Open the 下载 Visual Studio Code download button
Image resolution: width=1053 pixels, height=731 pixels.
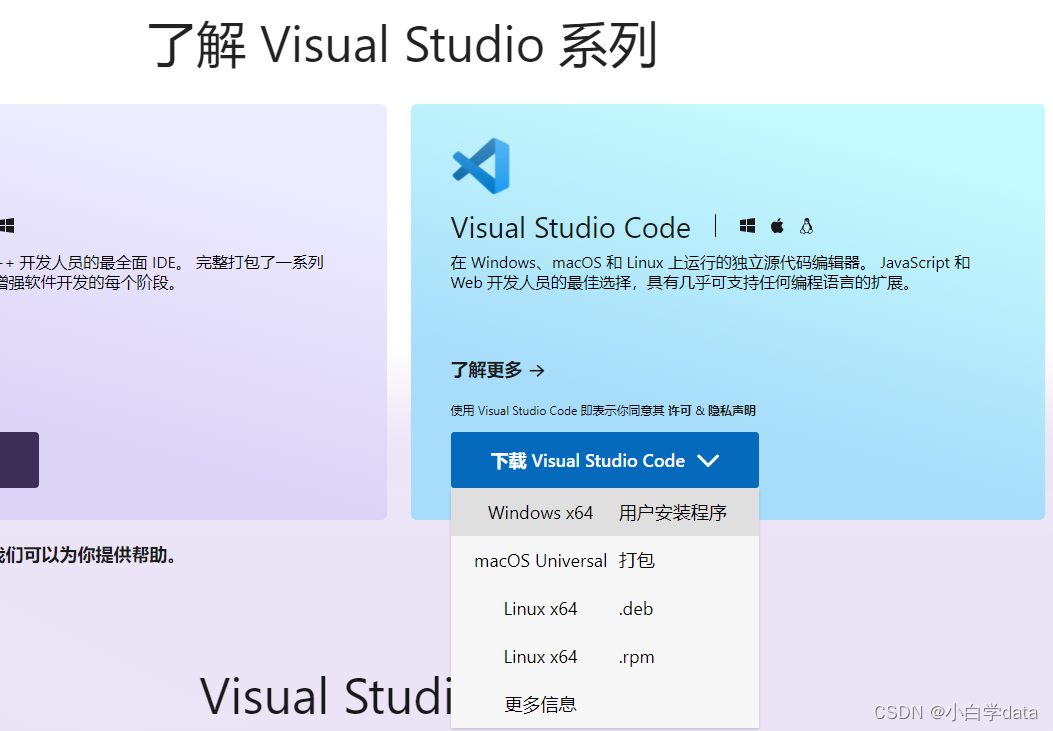[x=604, y=460]
